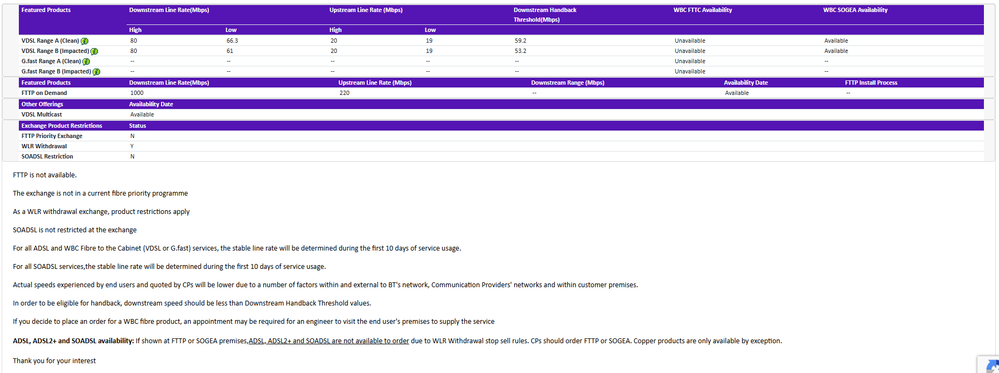This screenshot has height=373, width=999.
Task: Click the 'Downstream Range (Mbps)' column header
Action: pos(568,83)
